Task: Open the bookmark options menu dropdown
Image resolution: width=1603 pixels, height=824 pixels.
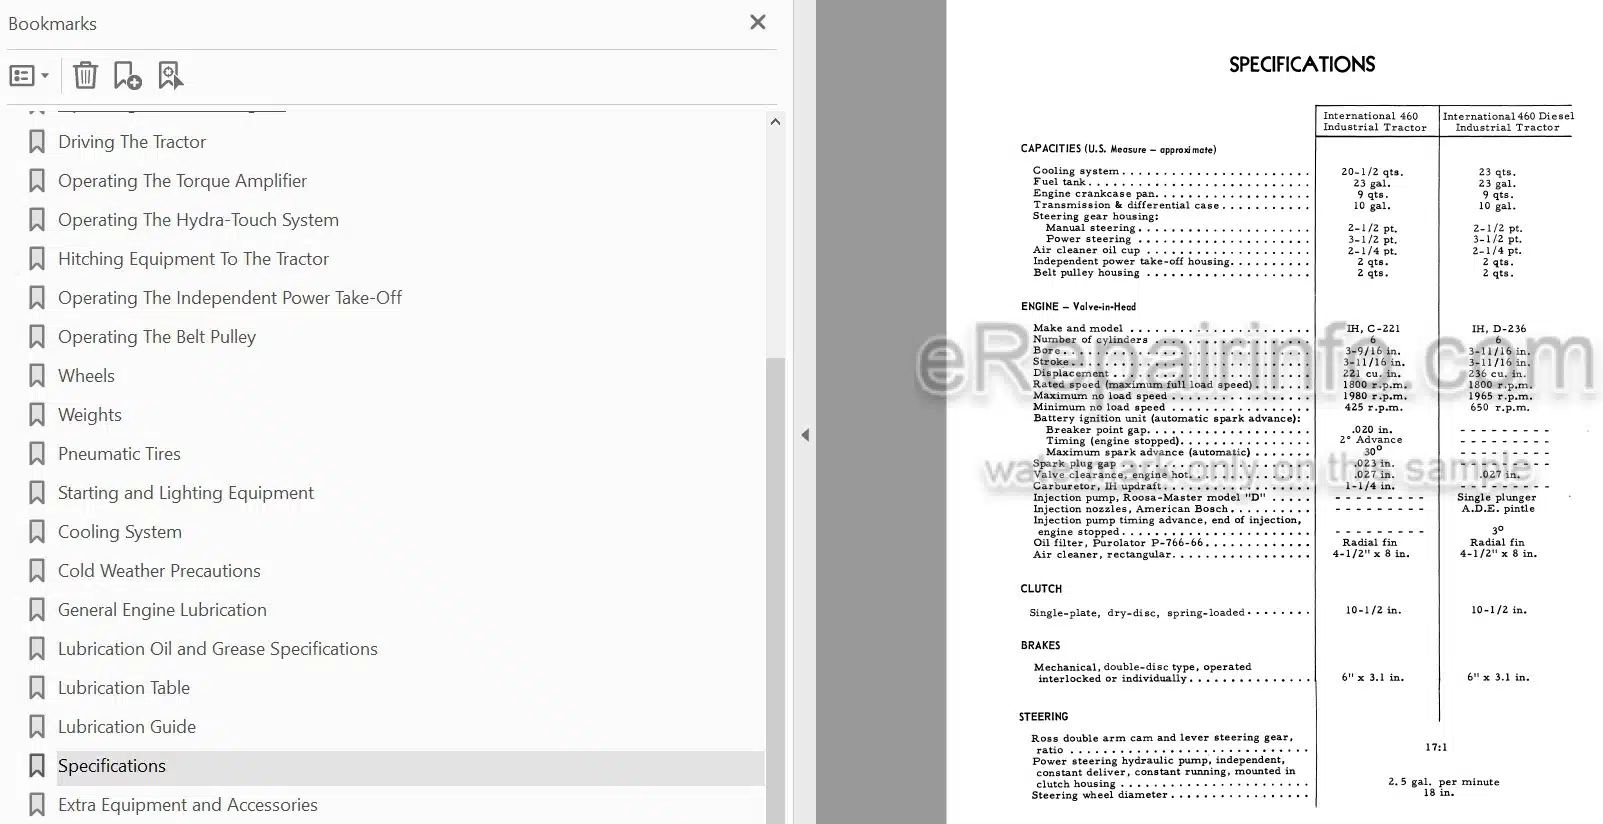Action: point(29,76)
